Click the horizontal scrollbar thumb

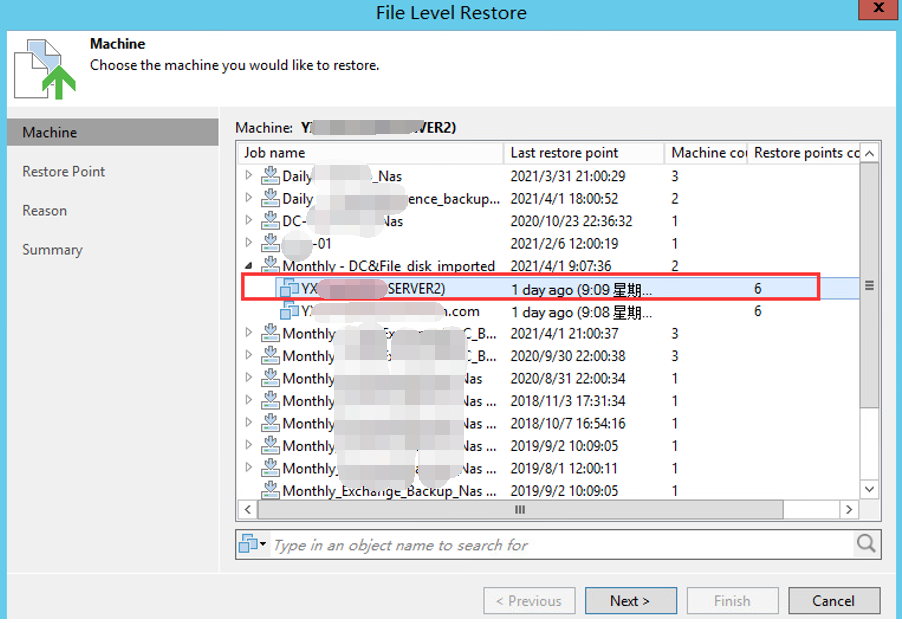pyautogui.click(x=520, y=510)
